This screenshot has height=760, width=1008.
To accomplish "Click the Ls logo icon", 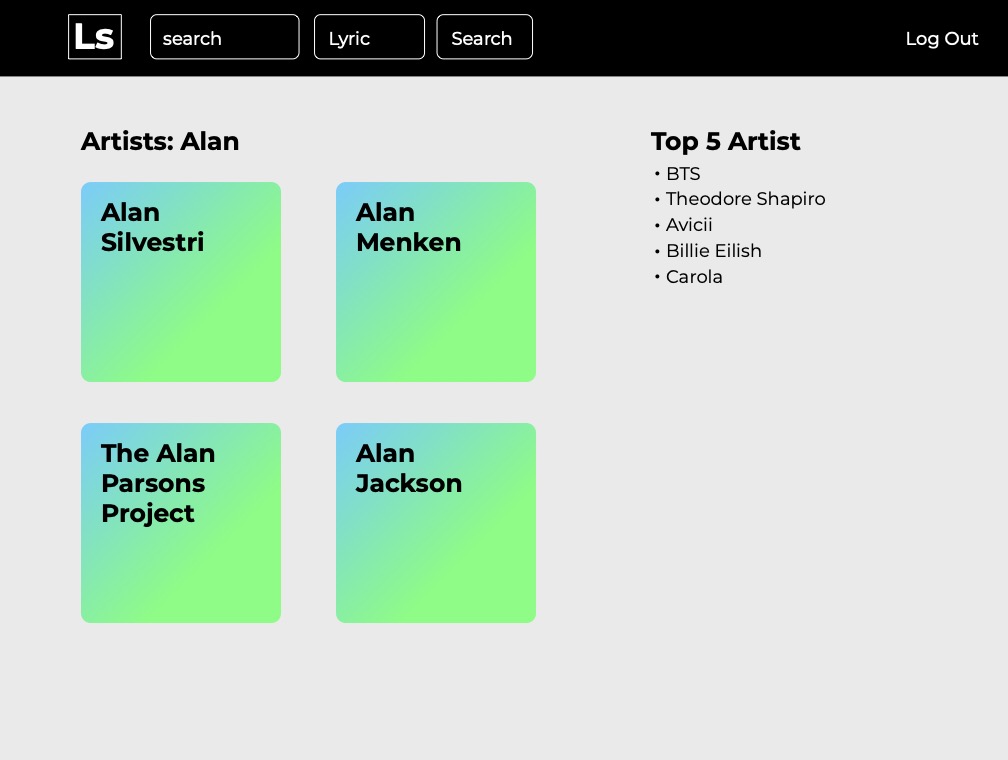I will tap(94, 37).
